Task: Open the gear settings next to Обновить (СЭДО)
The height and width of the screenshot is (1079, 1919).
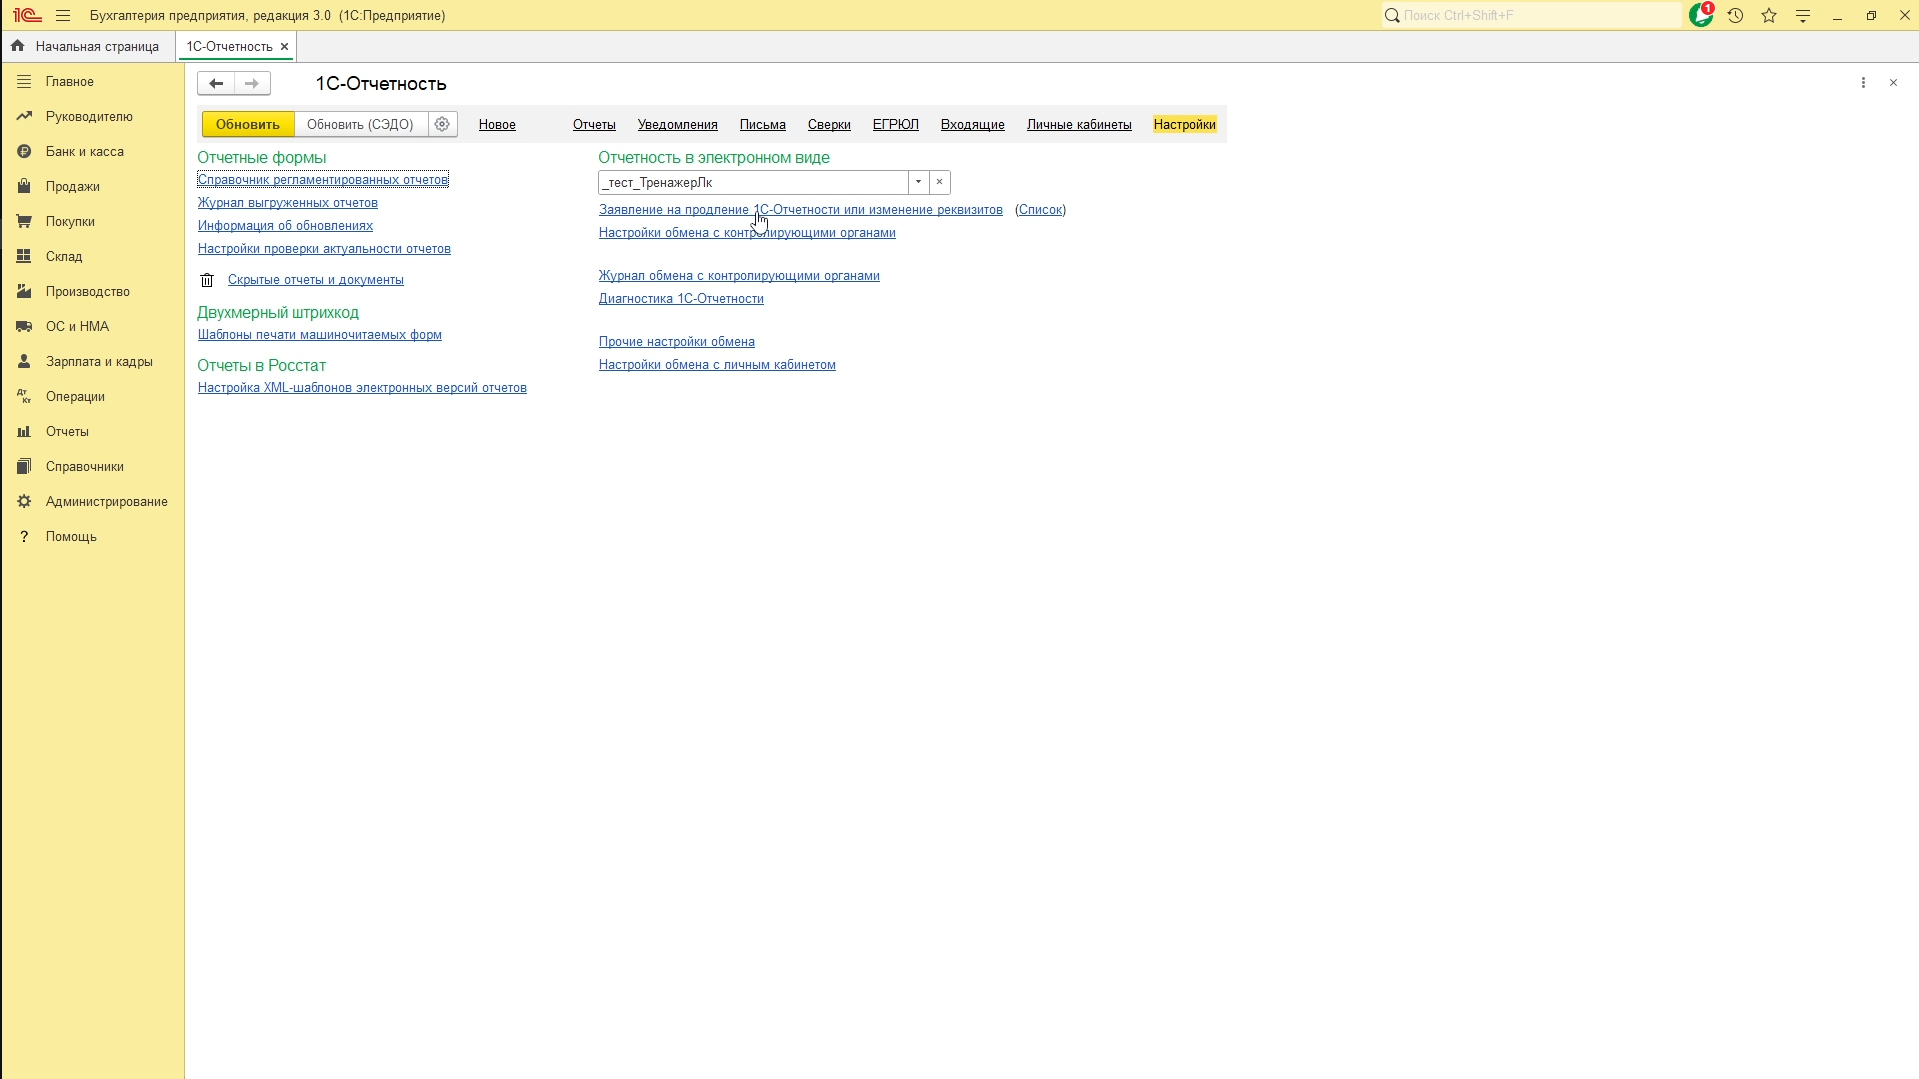Action: coord(442,125)
